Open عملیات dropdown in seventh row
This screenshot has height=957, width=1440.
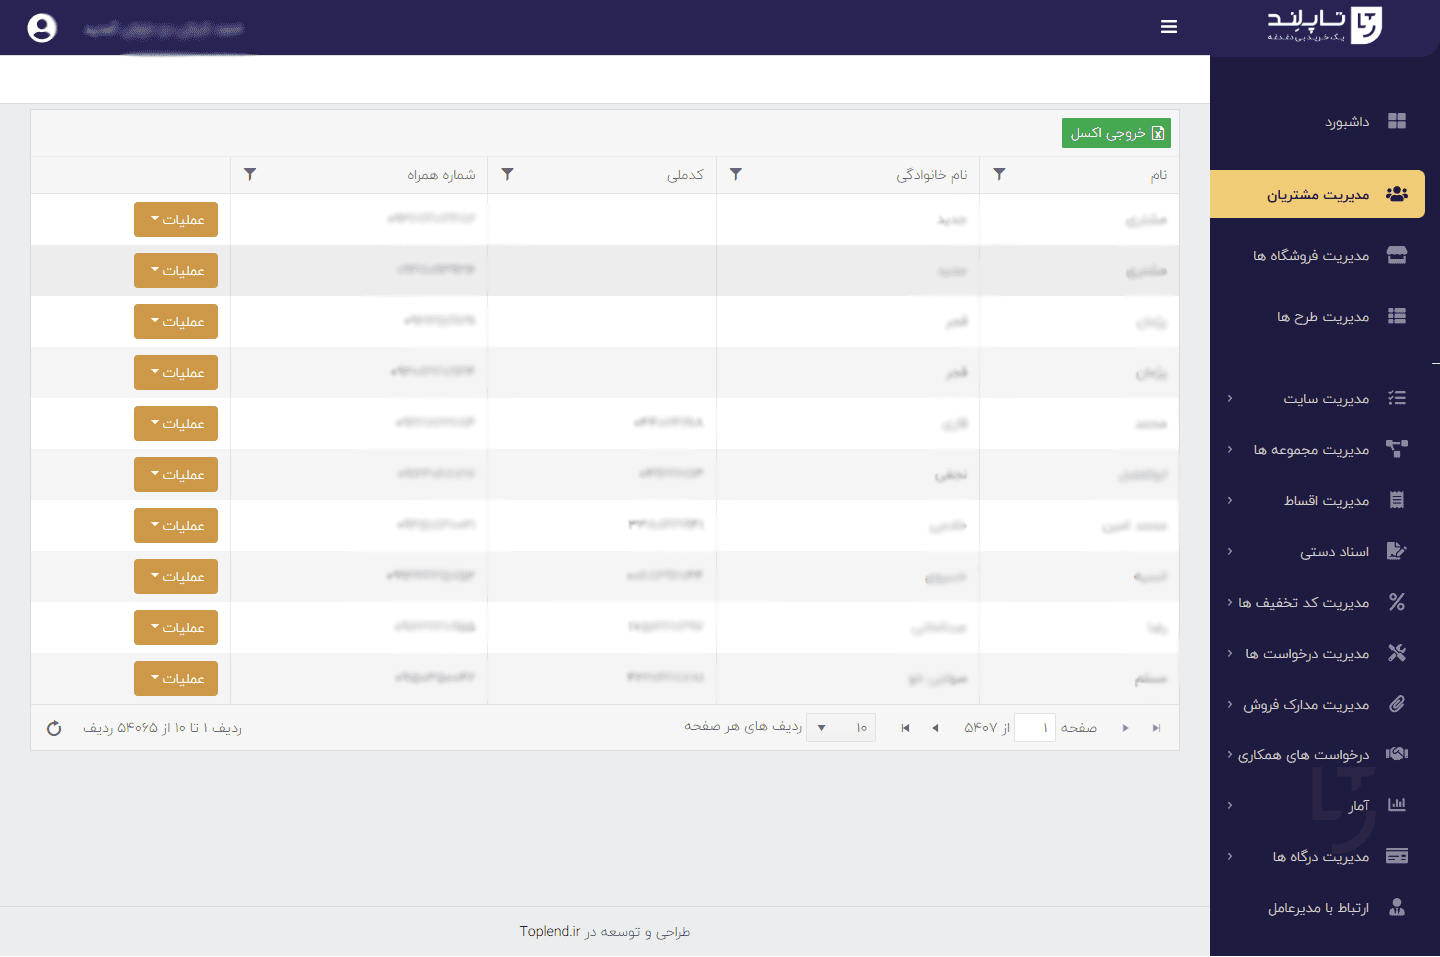click(176, 526)
